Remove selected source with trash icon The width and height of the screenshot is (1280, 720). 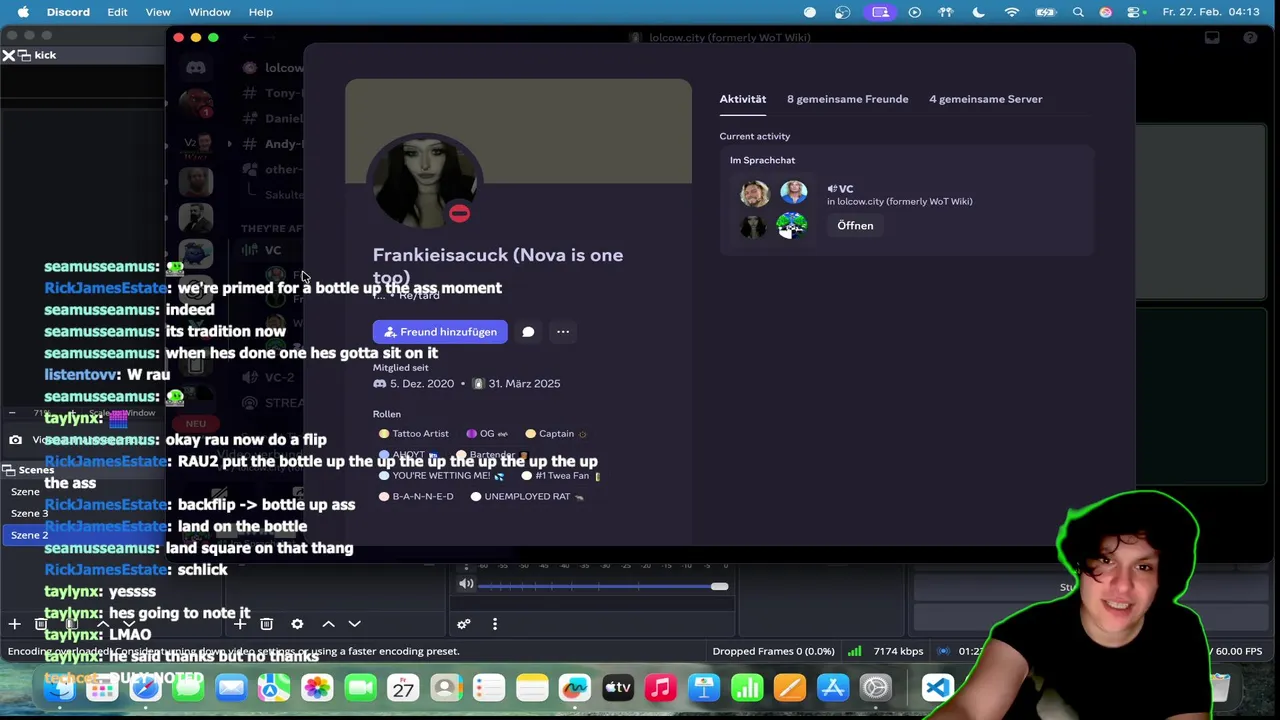266,624
